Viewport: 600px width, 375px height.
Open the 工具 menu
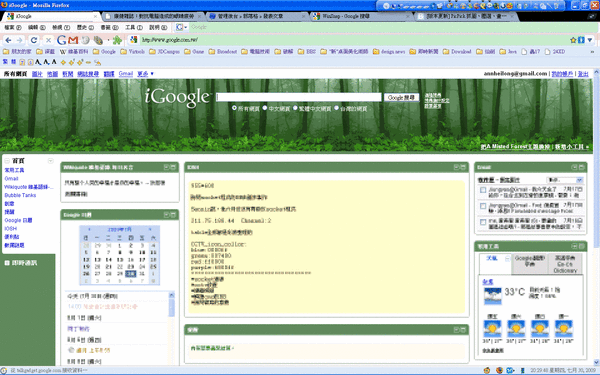point(134,28)
